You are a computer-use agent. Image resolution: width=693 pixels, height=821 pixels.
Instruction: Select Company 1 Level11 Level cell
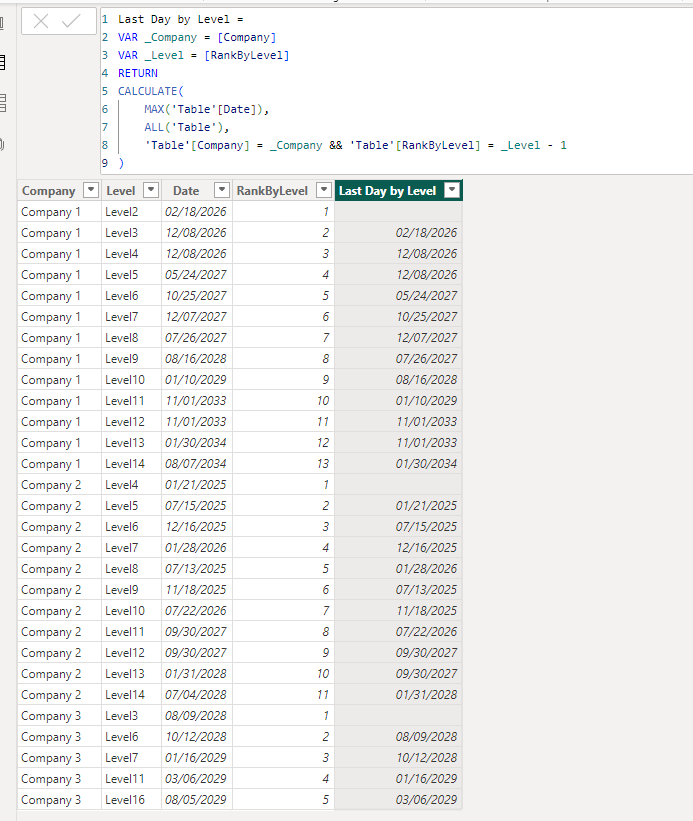tap(131, 401)
